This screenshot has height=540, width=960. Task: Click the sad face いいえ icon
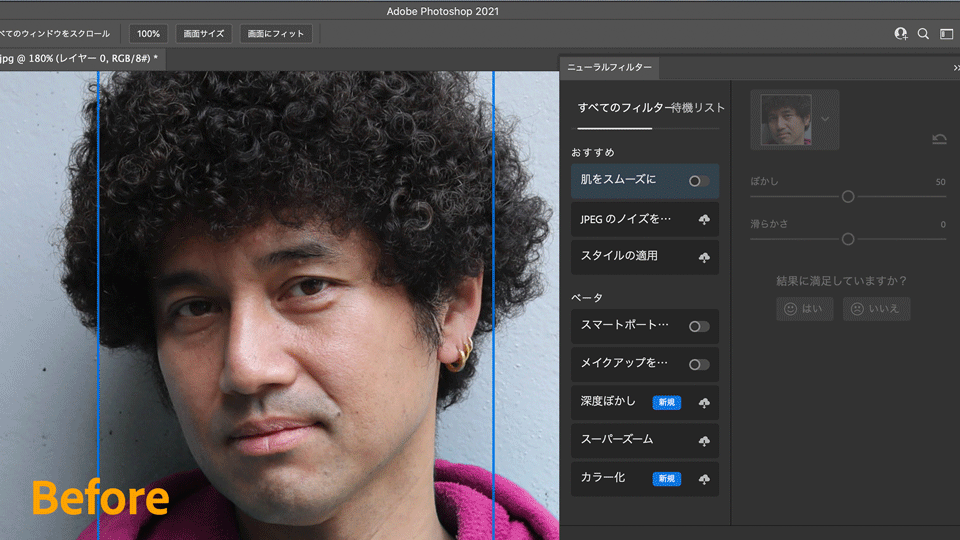pos(857,309)
